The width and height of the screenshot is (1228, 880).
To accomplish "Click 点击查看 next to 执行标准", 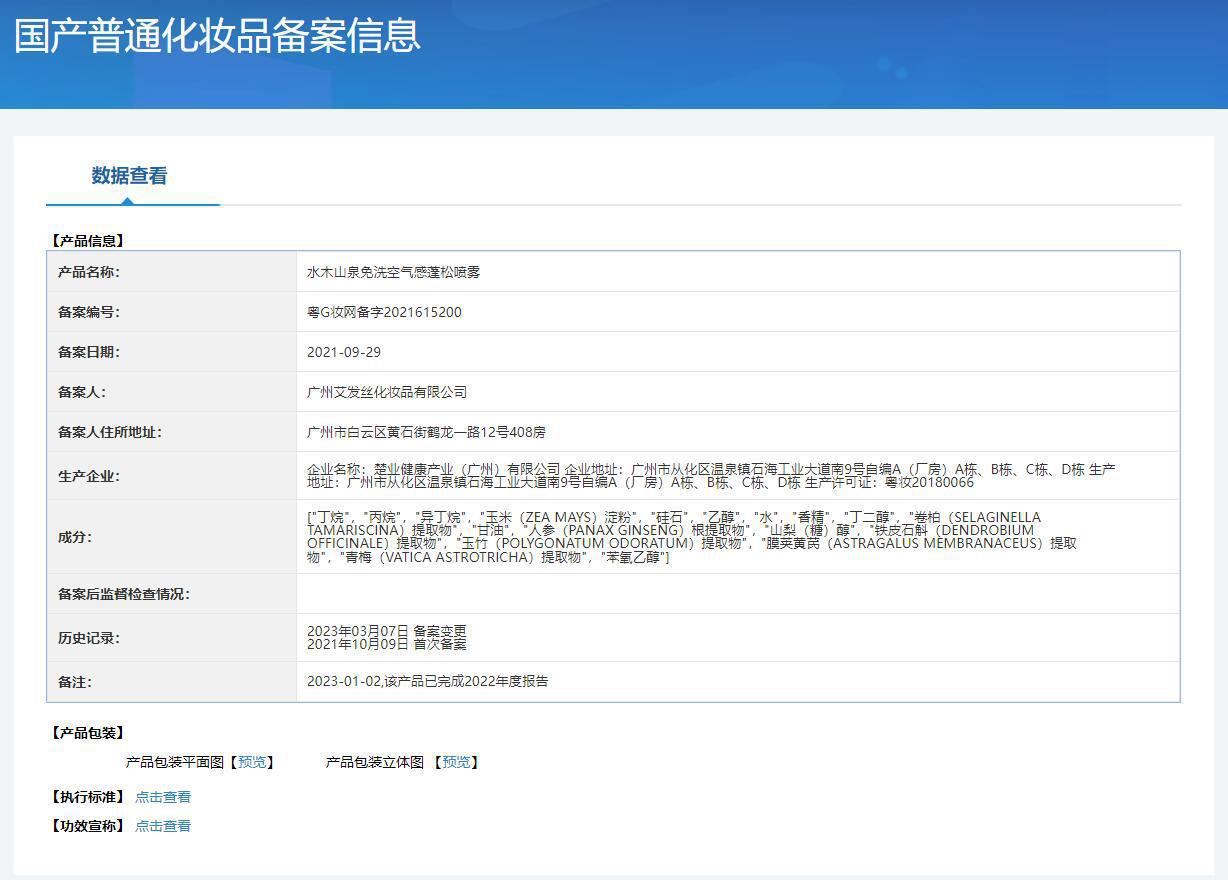I will click(163, 797).
